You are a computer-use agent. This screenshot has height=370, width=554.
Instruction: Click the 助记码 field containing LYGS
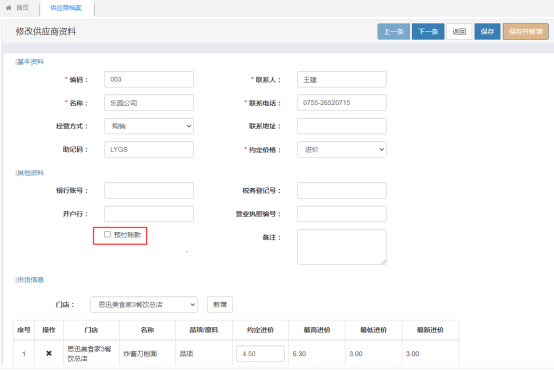(x=149, y=149)
